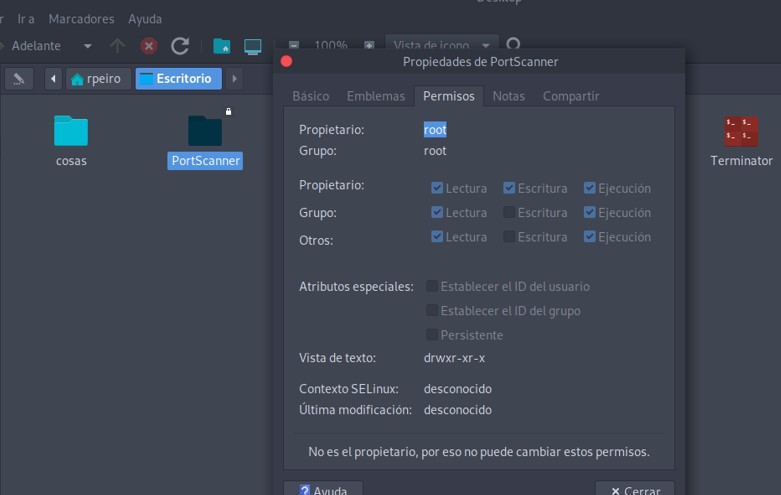This screenshot has width=781, height=495.
Task: Switch to the Emblemas tab
Action: pyautogui.click(x=376, y=96)
